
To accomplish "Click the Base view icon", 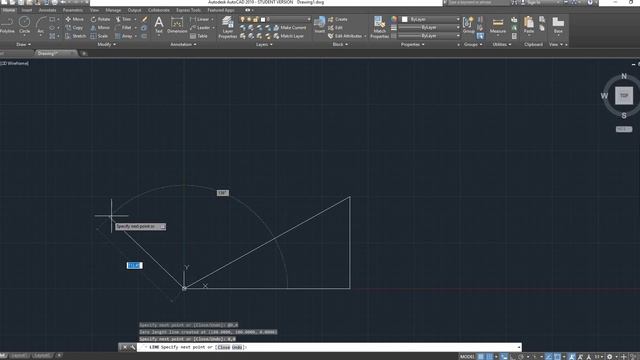I will [558, 24].
